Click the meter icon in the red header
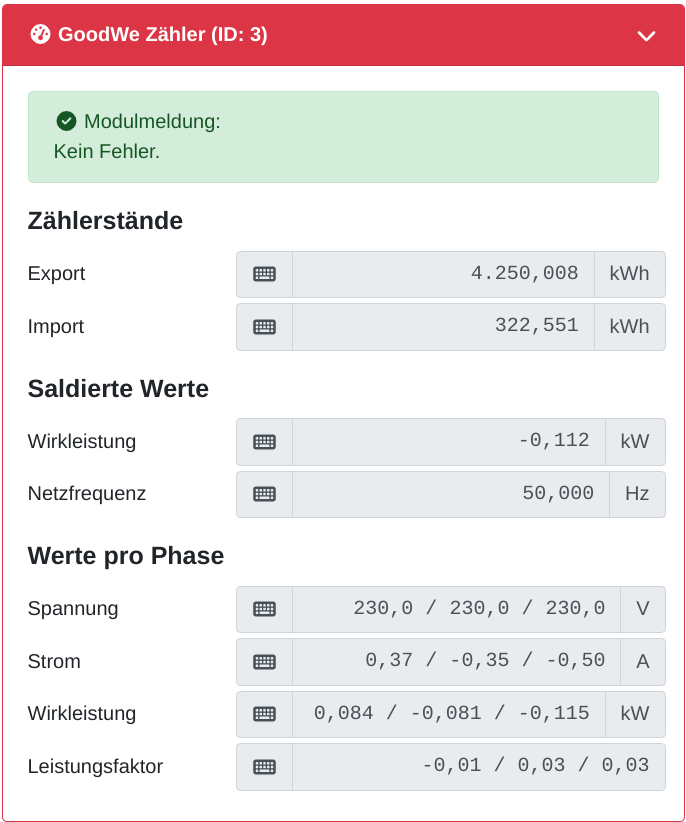The width and height of the screenshot is (686, 822). 40,34
